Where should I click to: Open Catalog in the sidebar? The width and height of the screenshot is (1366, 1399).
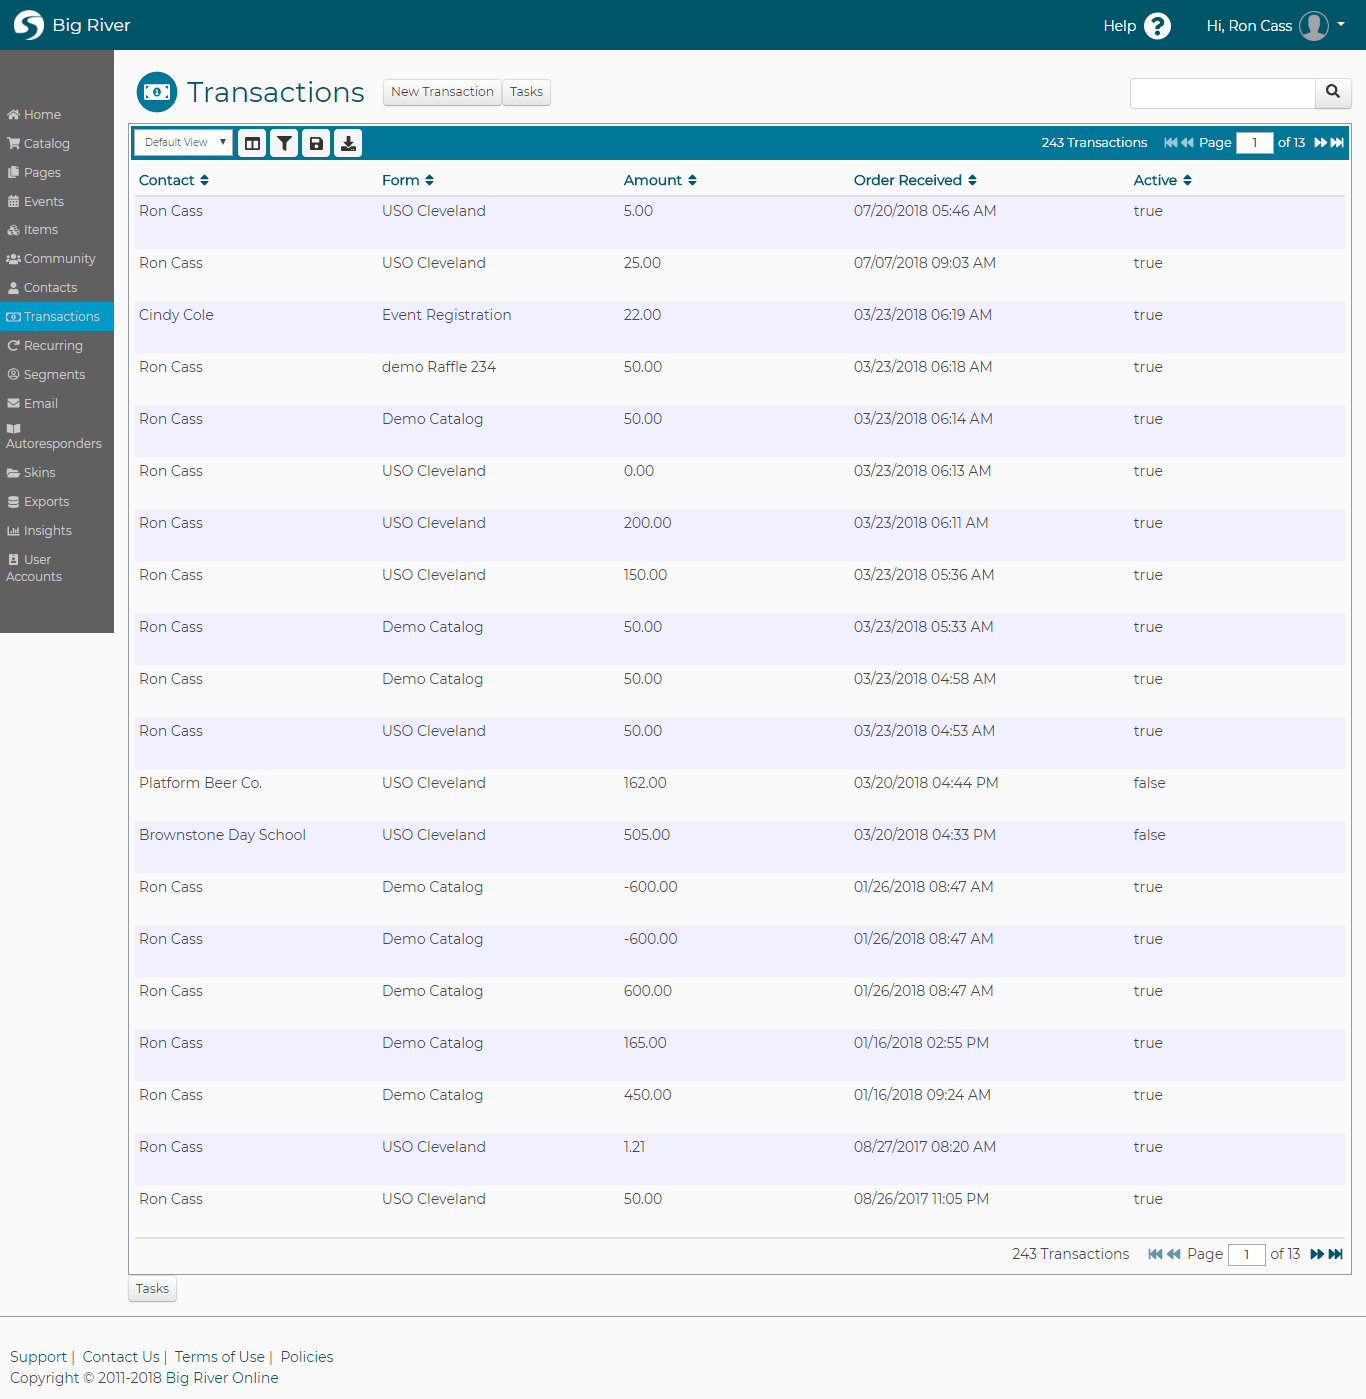click(57, 144)
